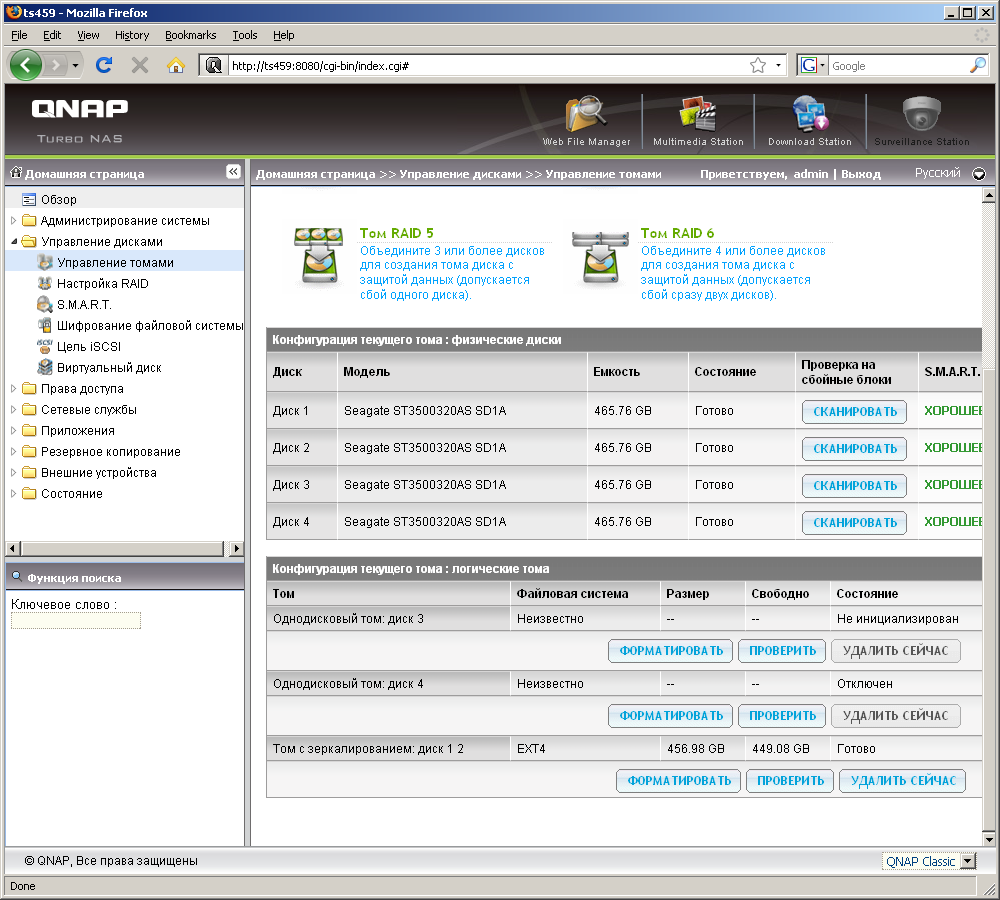Click the Google search box
This screenshot has height=900, width=1000.
(x=897, y=65)
